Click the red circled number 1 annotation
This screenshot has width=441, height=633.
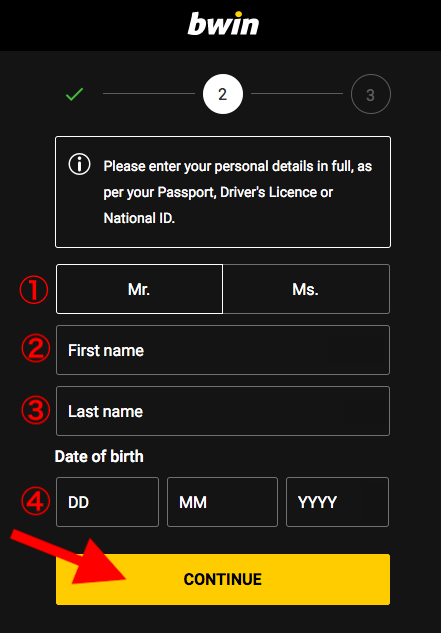tap(34, 289)
